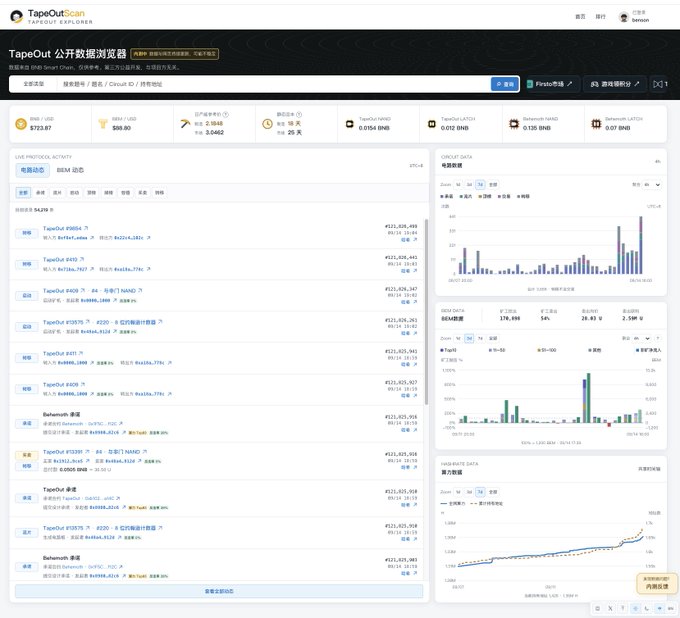Set BEM chart zoom to 7d
Screen dimensions: 680x618
[480, 338]
